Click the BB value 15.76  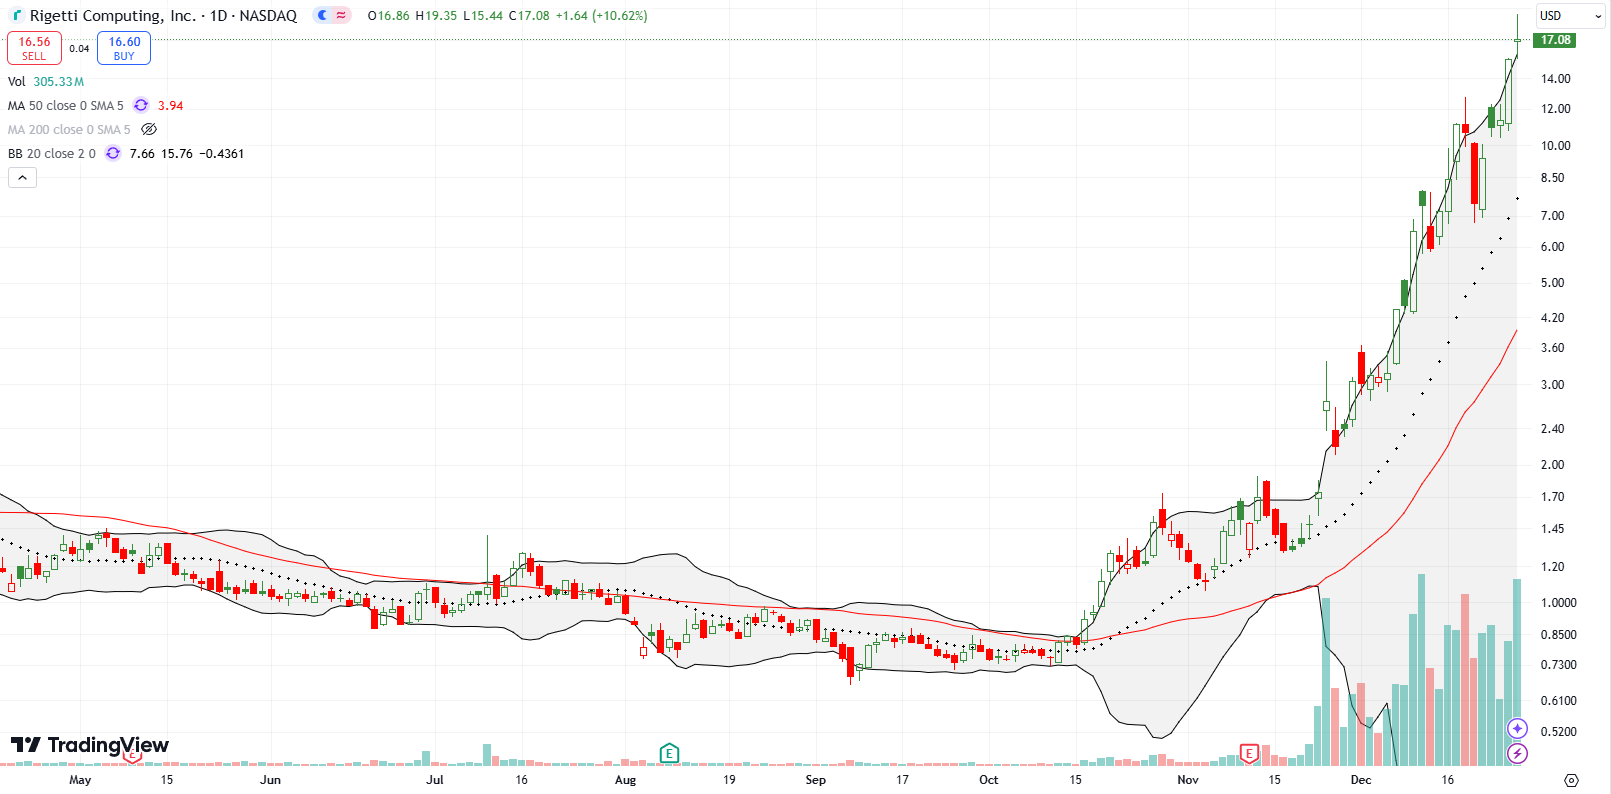coord(177,153)
